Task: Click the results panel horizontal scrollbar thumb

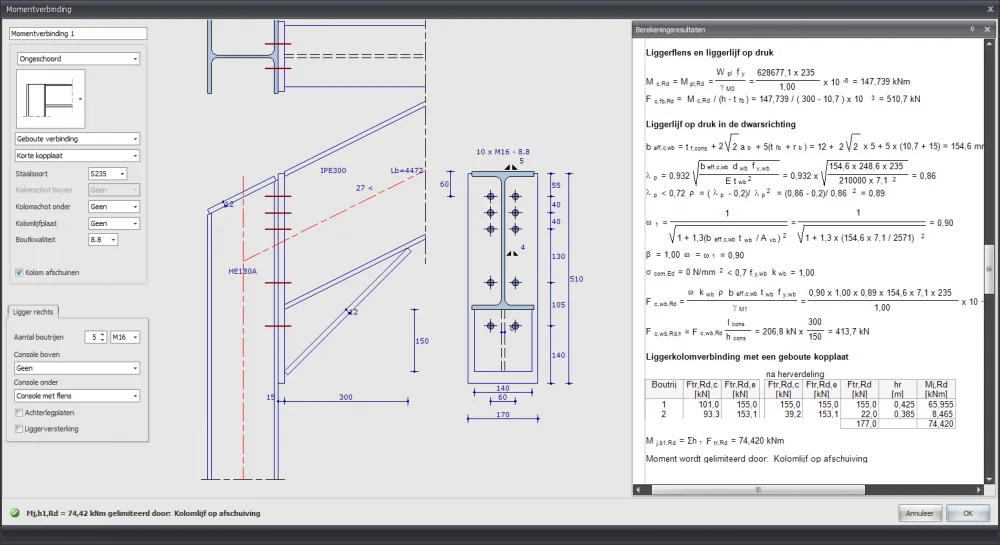Action: pos(758,490)
